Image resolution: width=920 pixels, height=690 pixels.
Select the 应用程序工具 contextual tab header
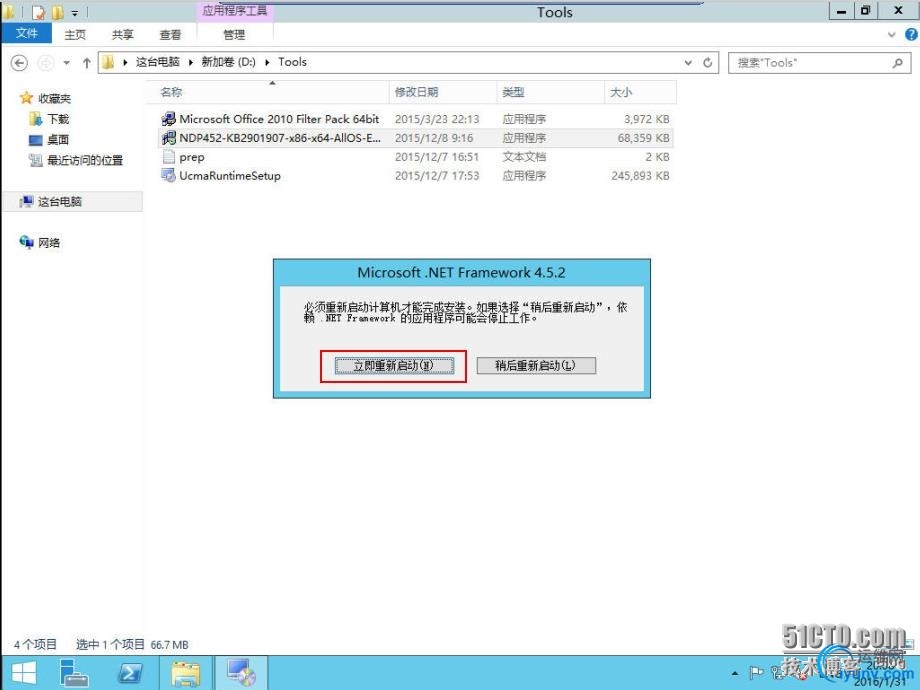[235, 11]
